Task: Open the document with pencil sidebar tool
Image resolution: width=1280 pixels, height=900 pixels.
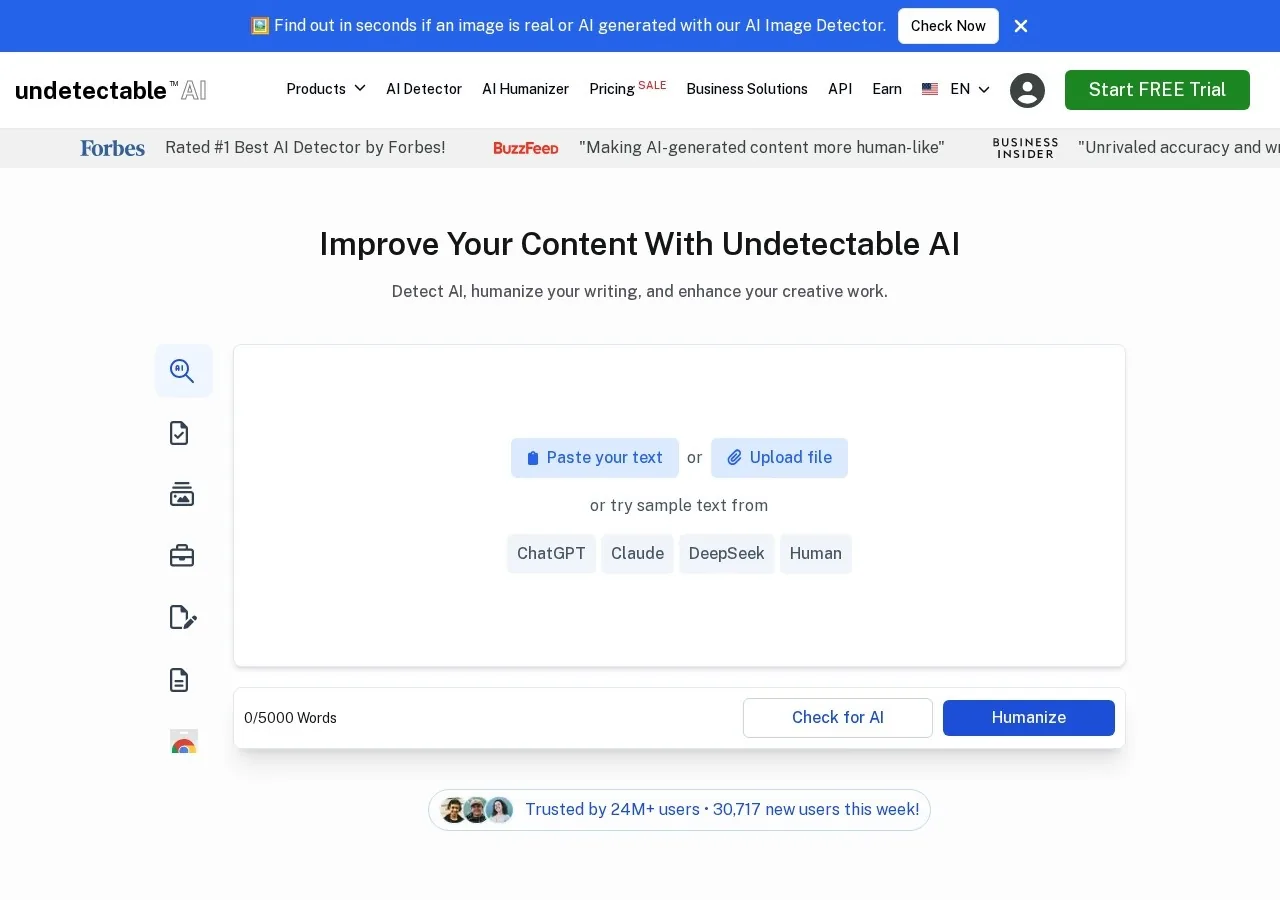Action: (x=183, y=618)
